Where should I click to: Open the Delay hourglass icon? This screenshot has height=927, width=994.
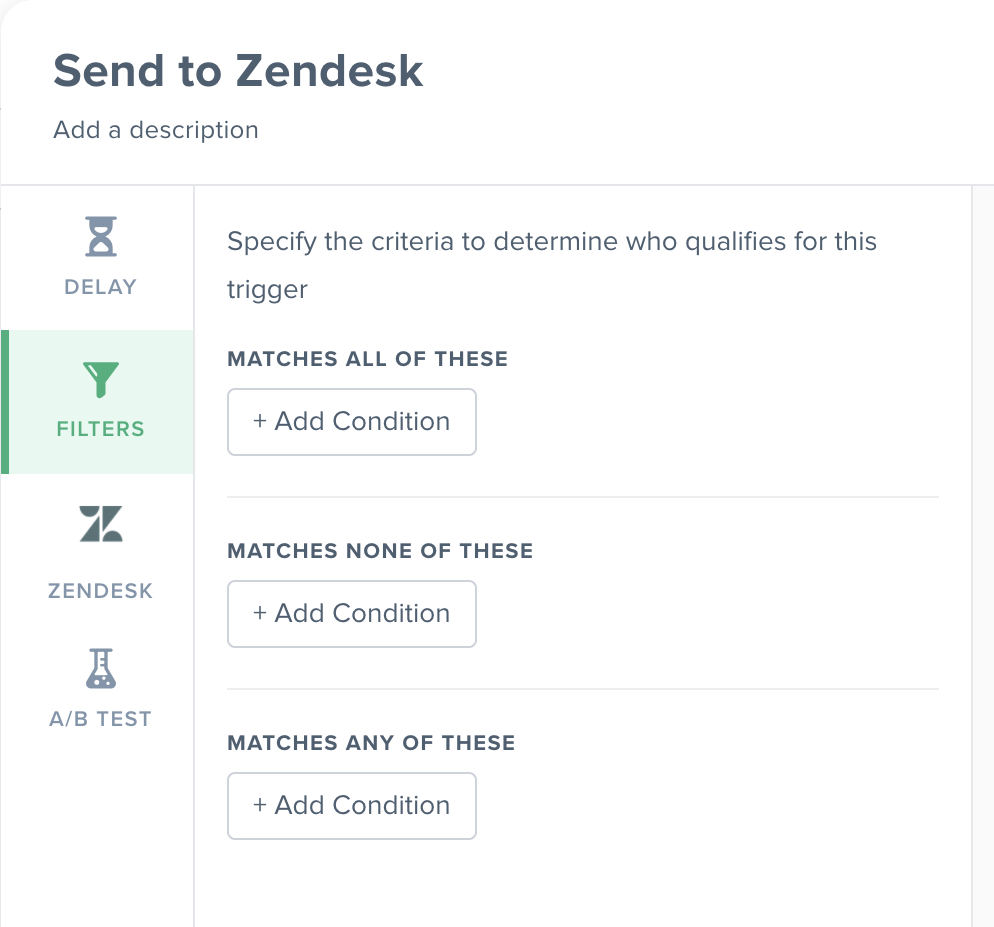101,237
